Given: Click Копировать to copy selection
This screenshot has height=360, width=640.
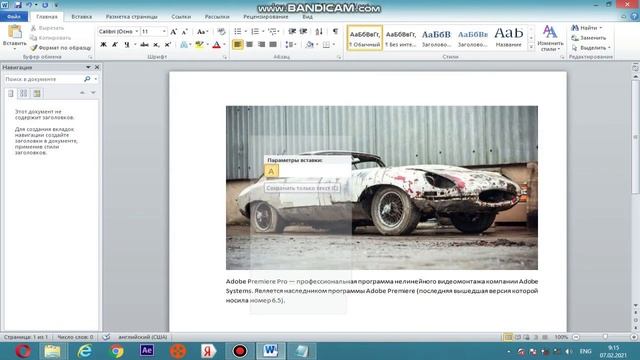Looking at the screenshot, I should pos(51,38).
